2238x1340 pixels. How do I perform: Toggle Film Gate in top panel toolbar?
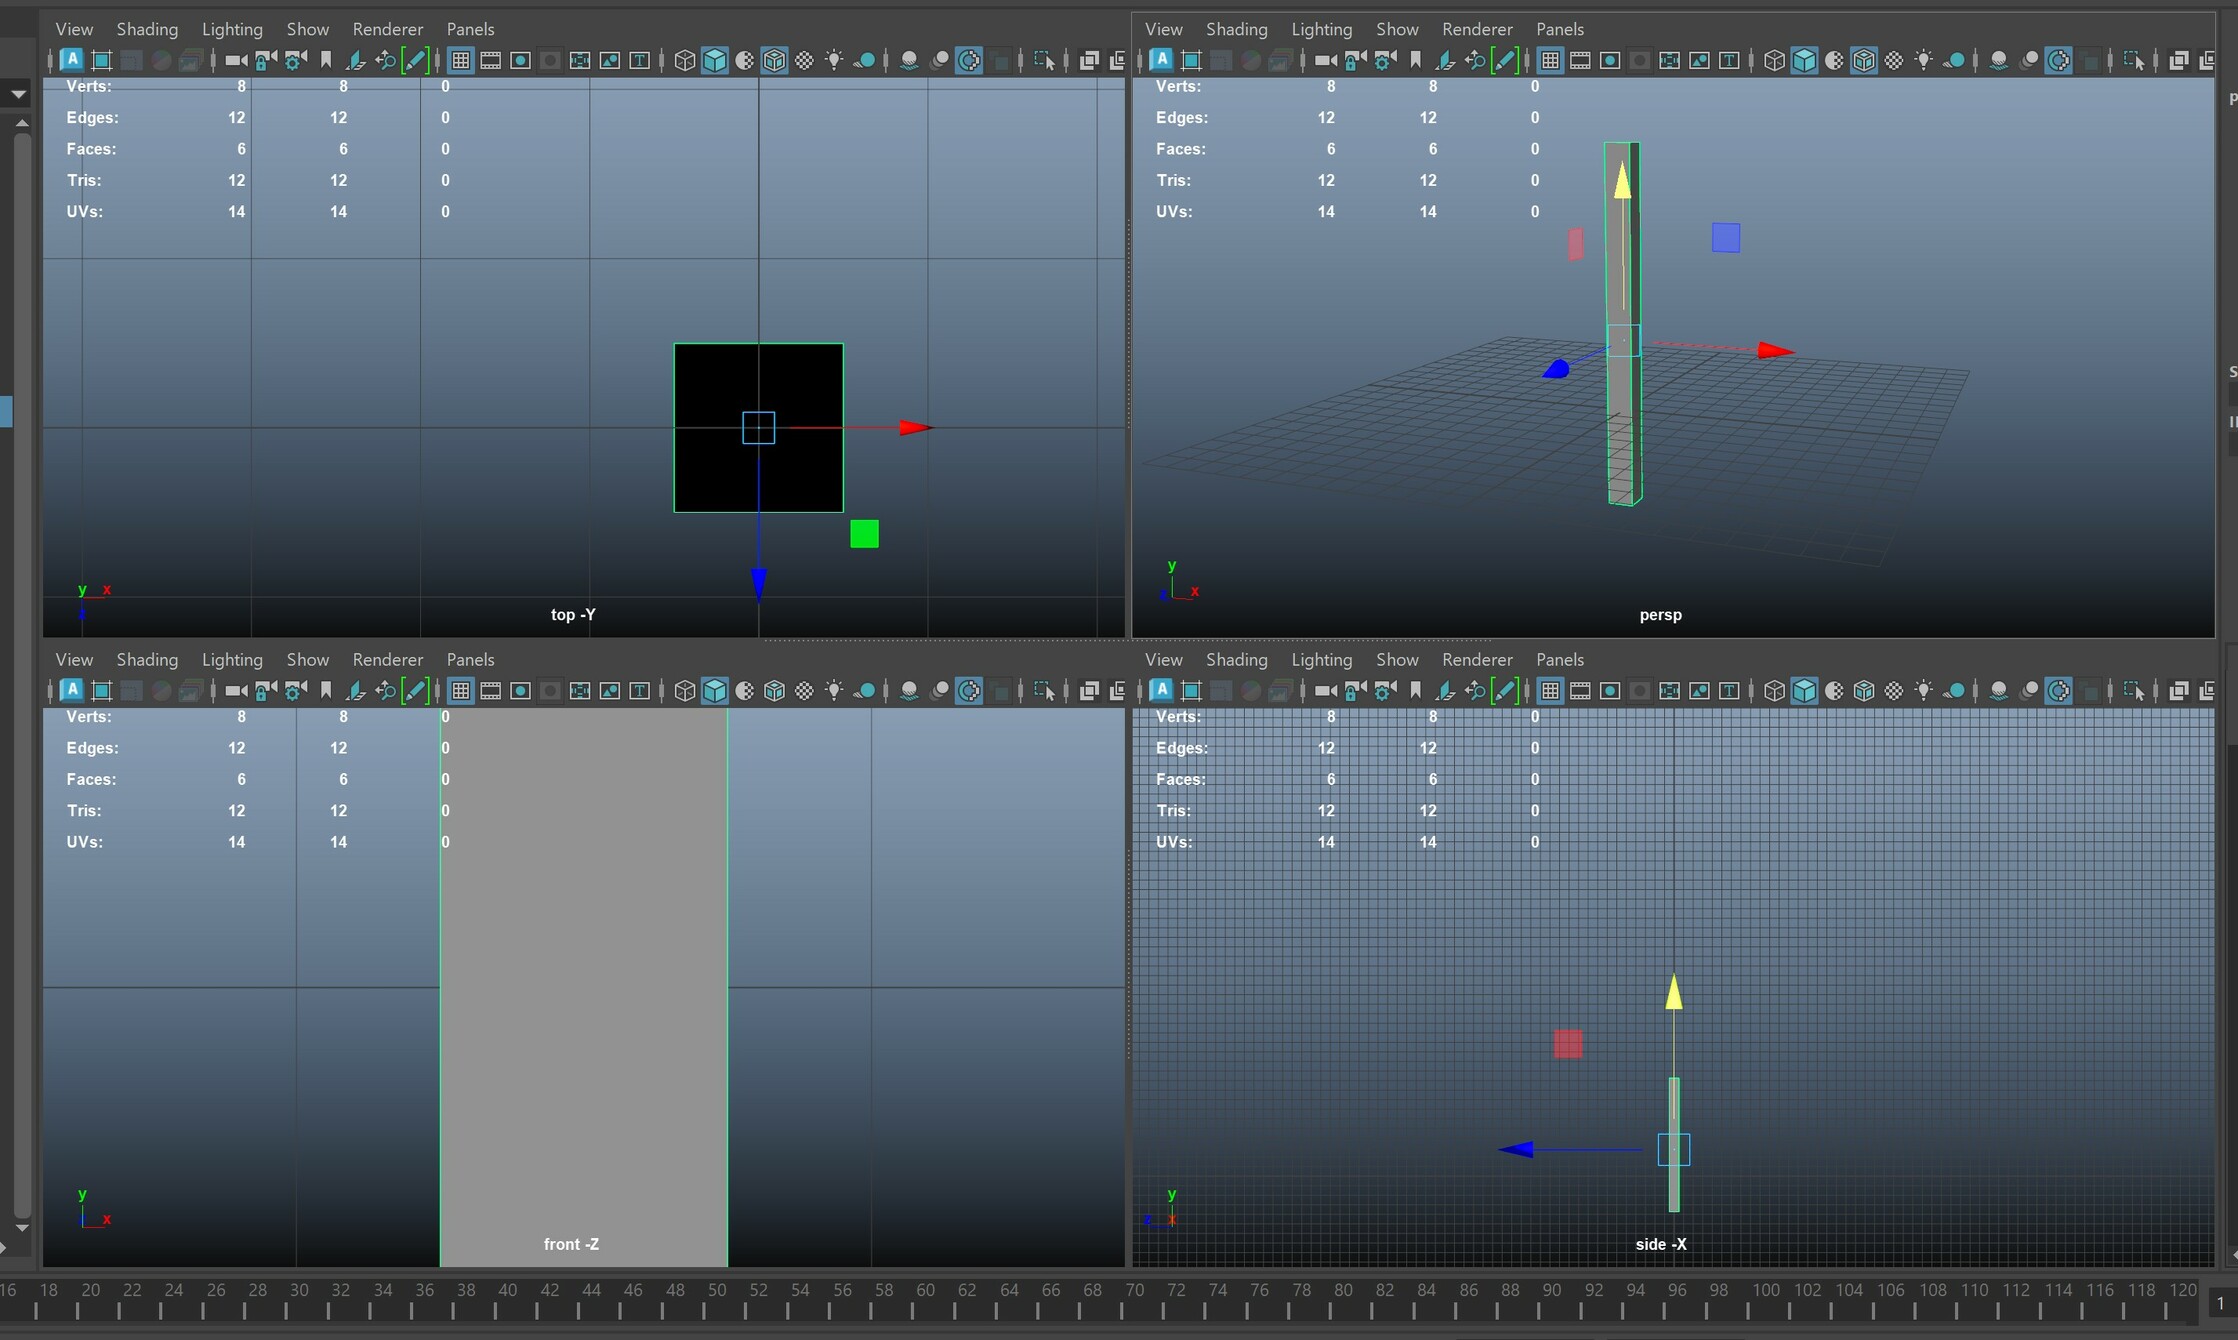coord(490,60)
